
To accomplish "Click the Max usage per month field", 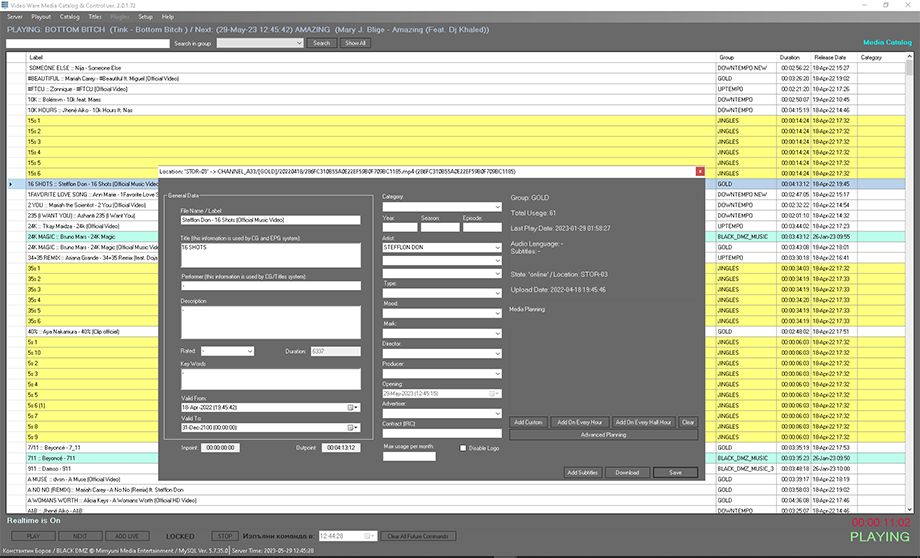I will [x=409, y=456].
